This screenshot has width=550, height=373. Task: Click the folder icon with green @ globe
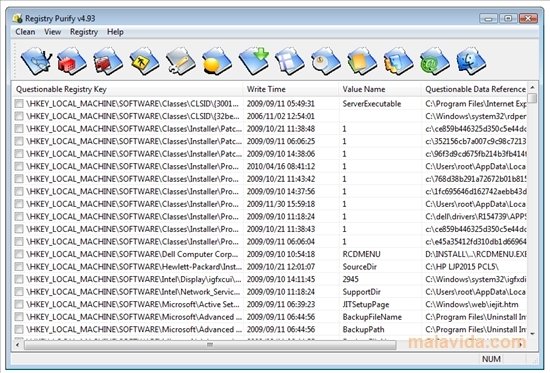[435, 61]
